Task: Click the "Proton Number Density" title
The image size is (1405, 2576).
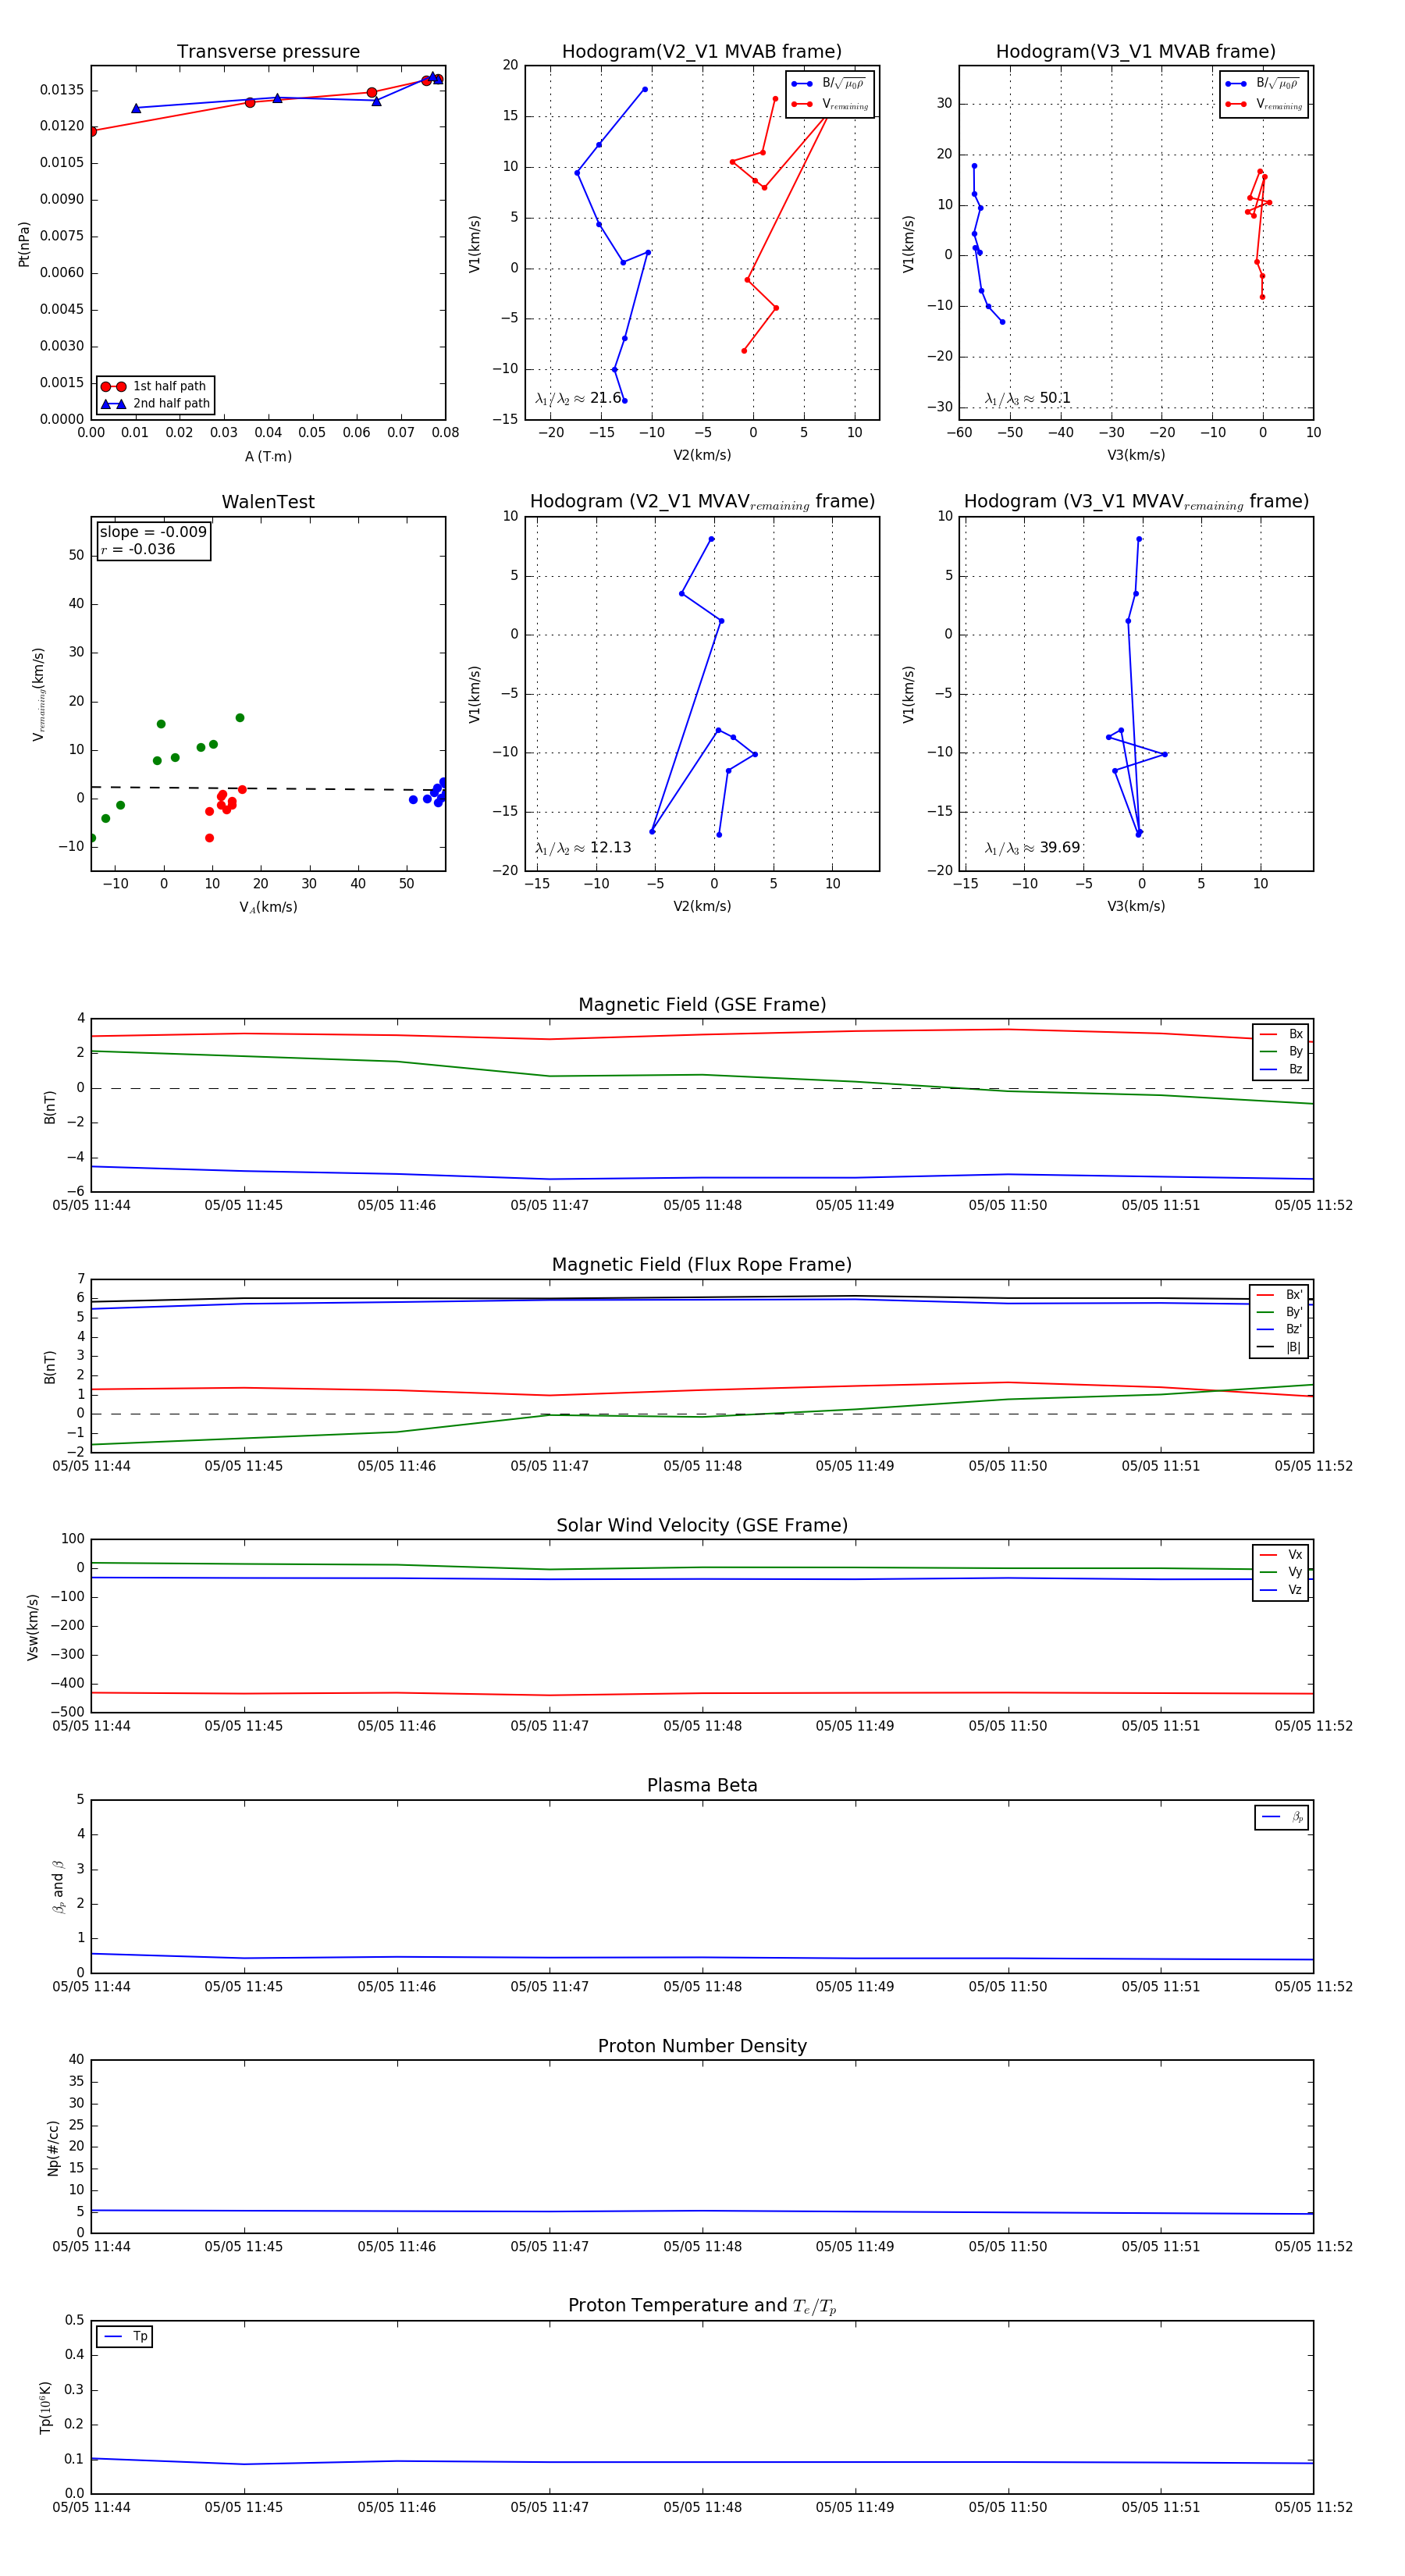Action: [x=702, y=2046]
